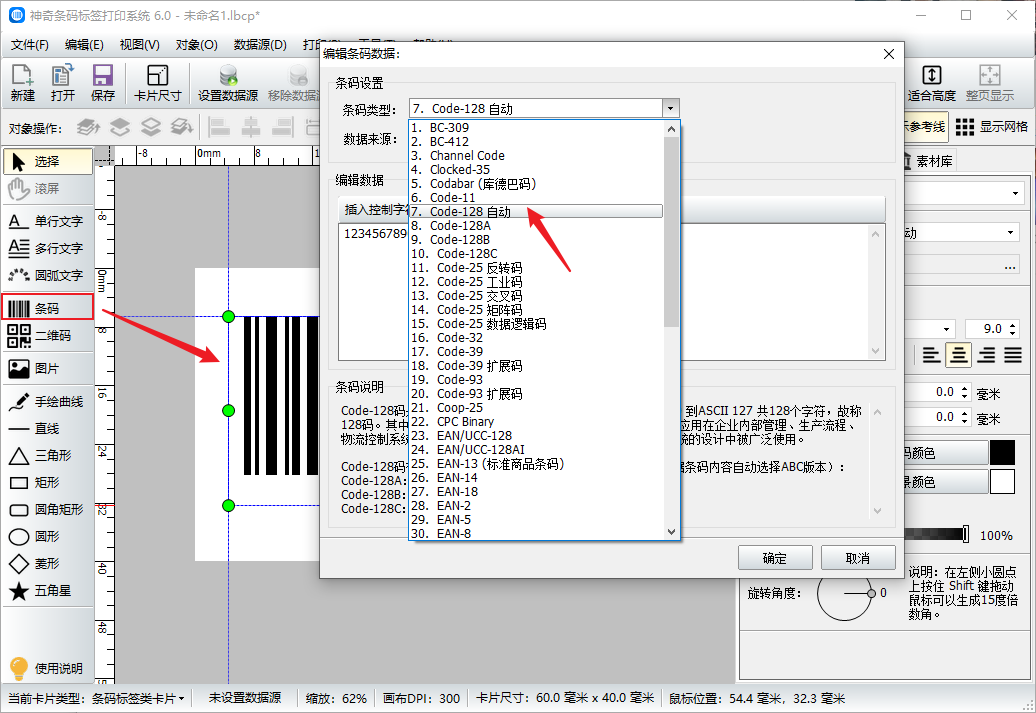The width and height of the screenshot is (1036, 713).
Task: Select the 单行文字 single-line text tool
Action: [48, 221]
